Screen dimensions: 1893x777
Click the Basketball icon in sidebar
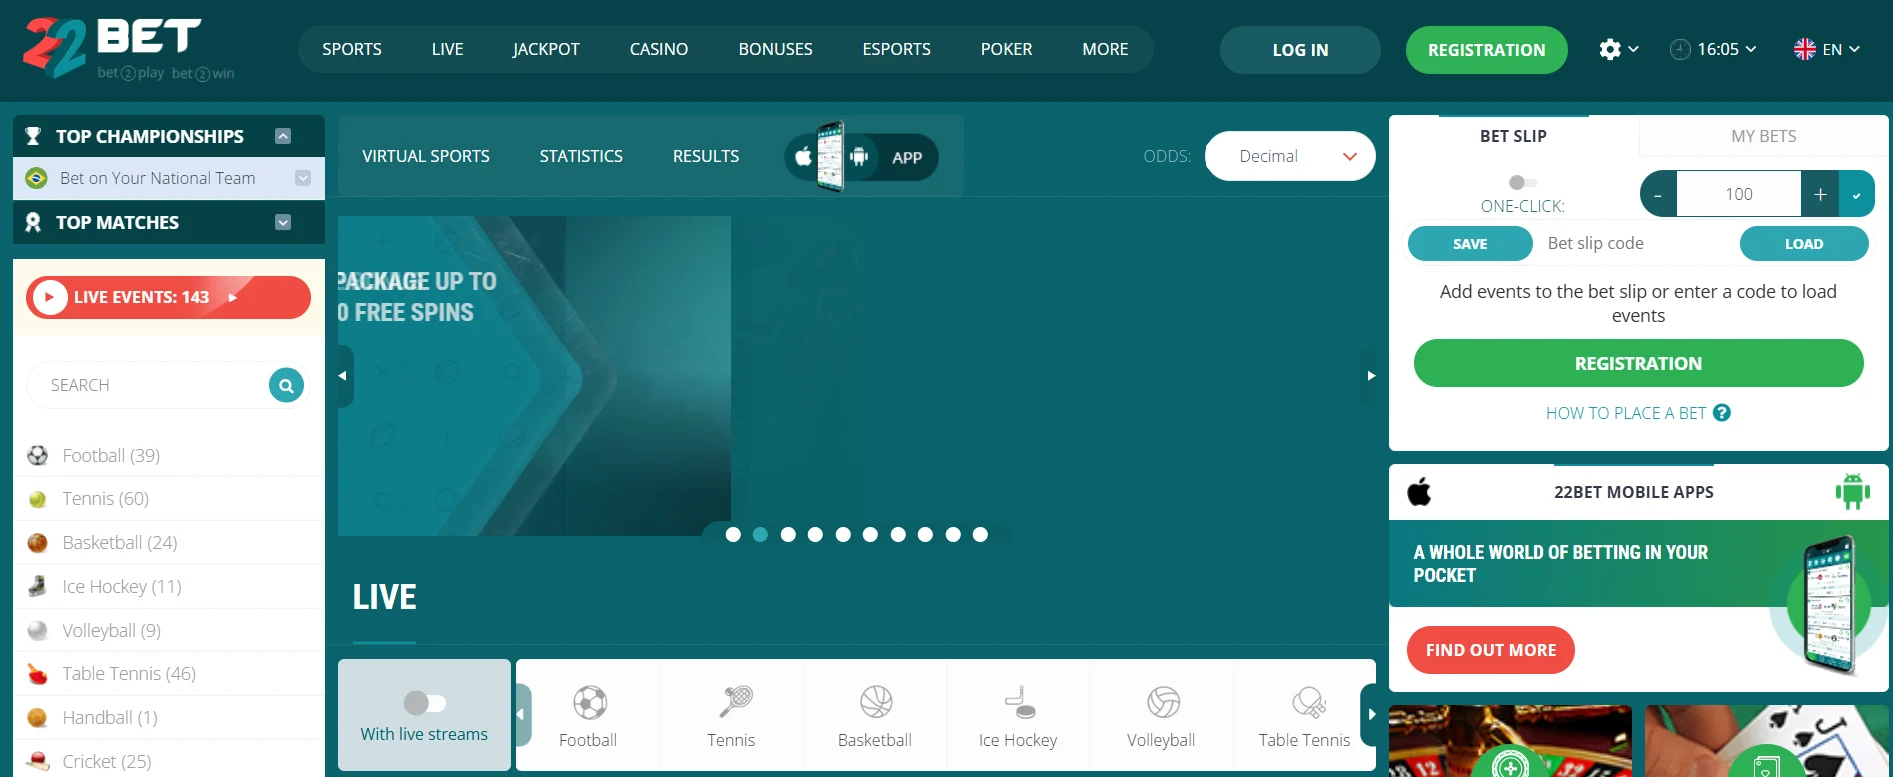coord(38,543)
